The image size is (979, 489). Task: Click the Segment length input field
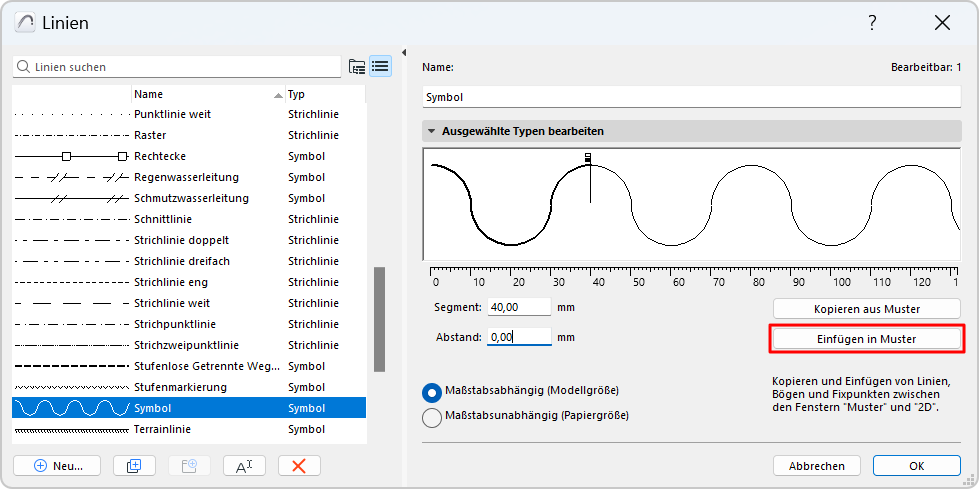click(518, 307)
